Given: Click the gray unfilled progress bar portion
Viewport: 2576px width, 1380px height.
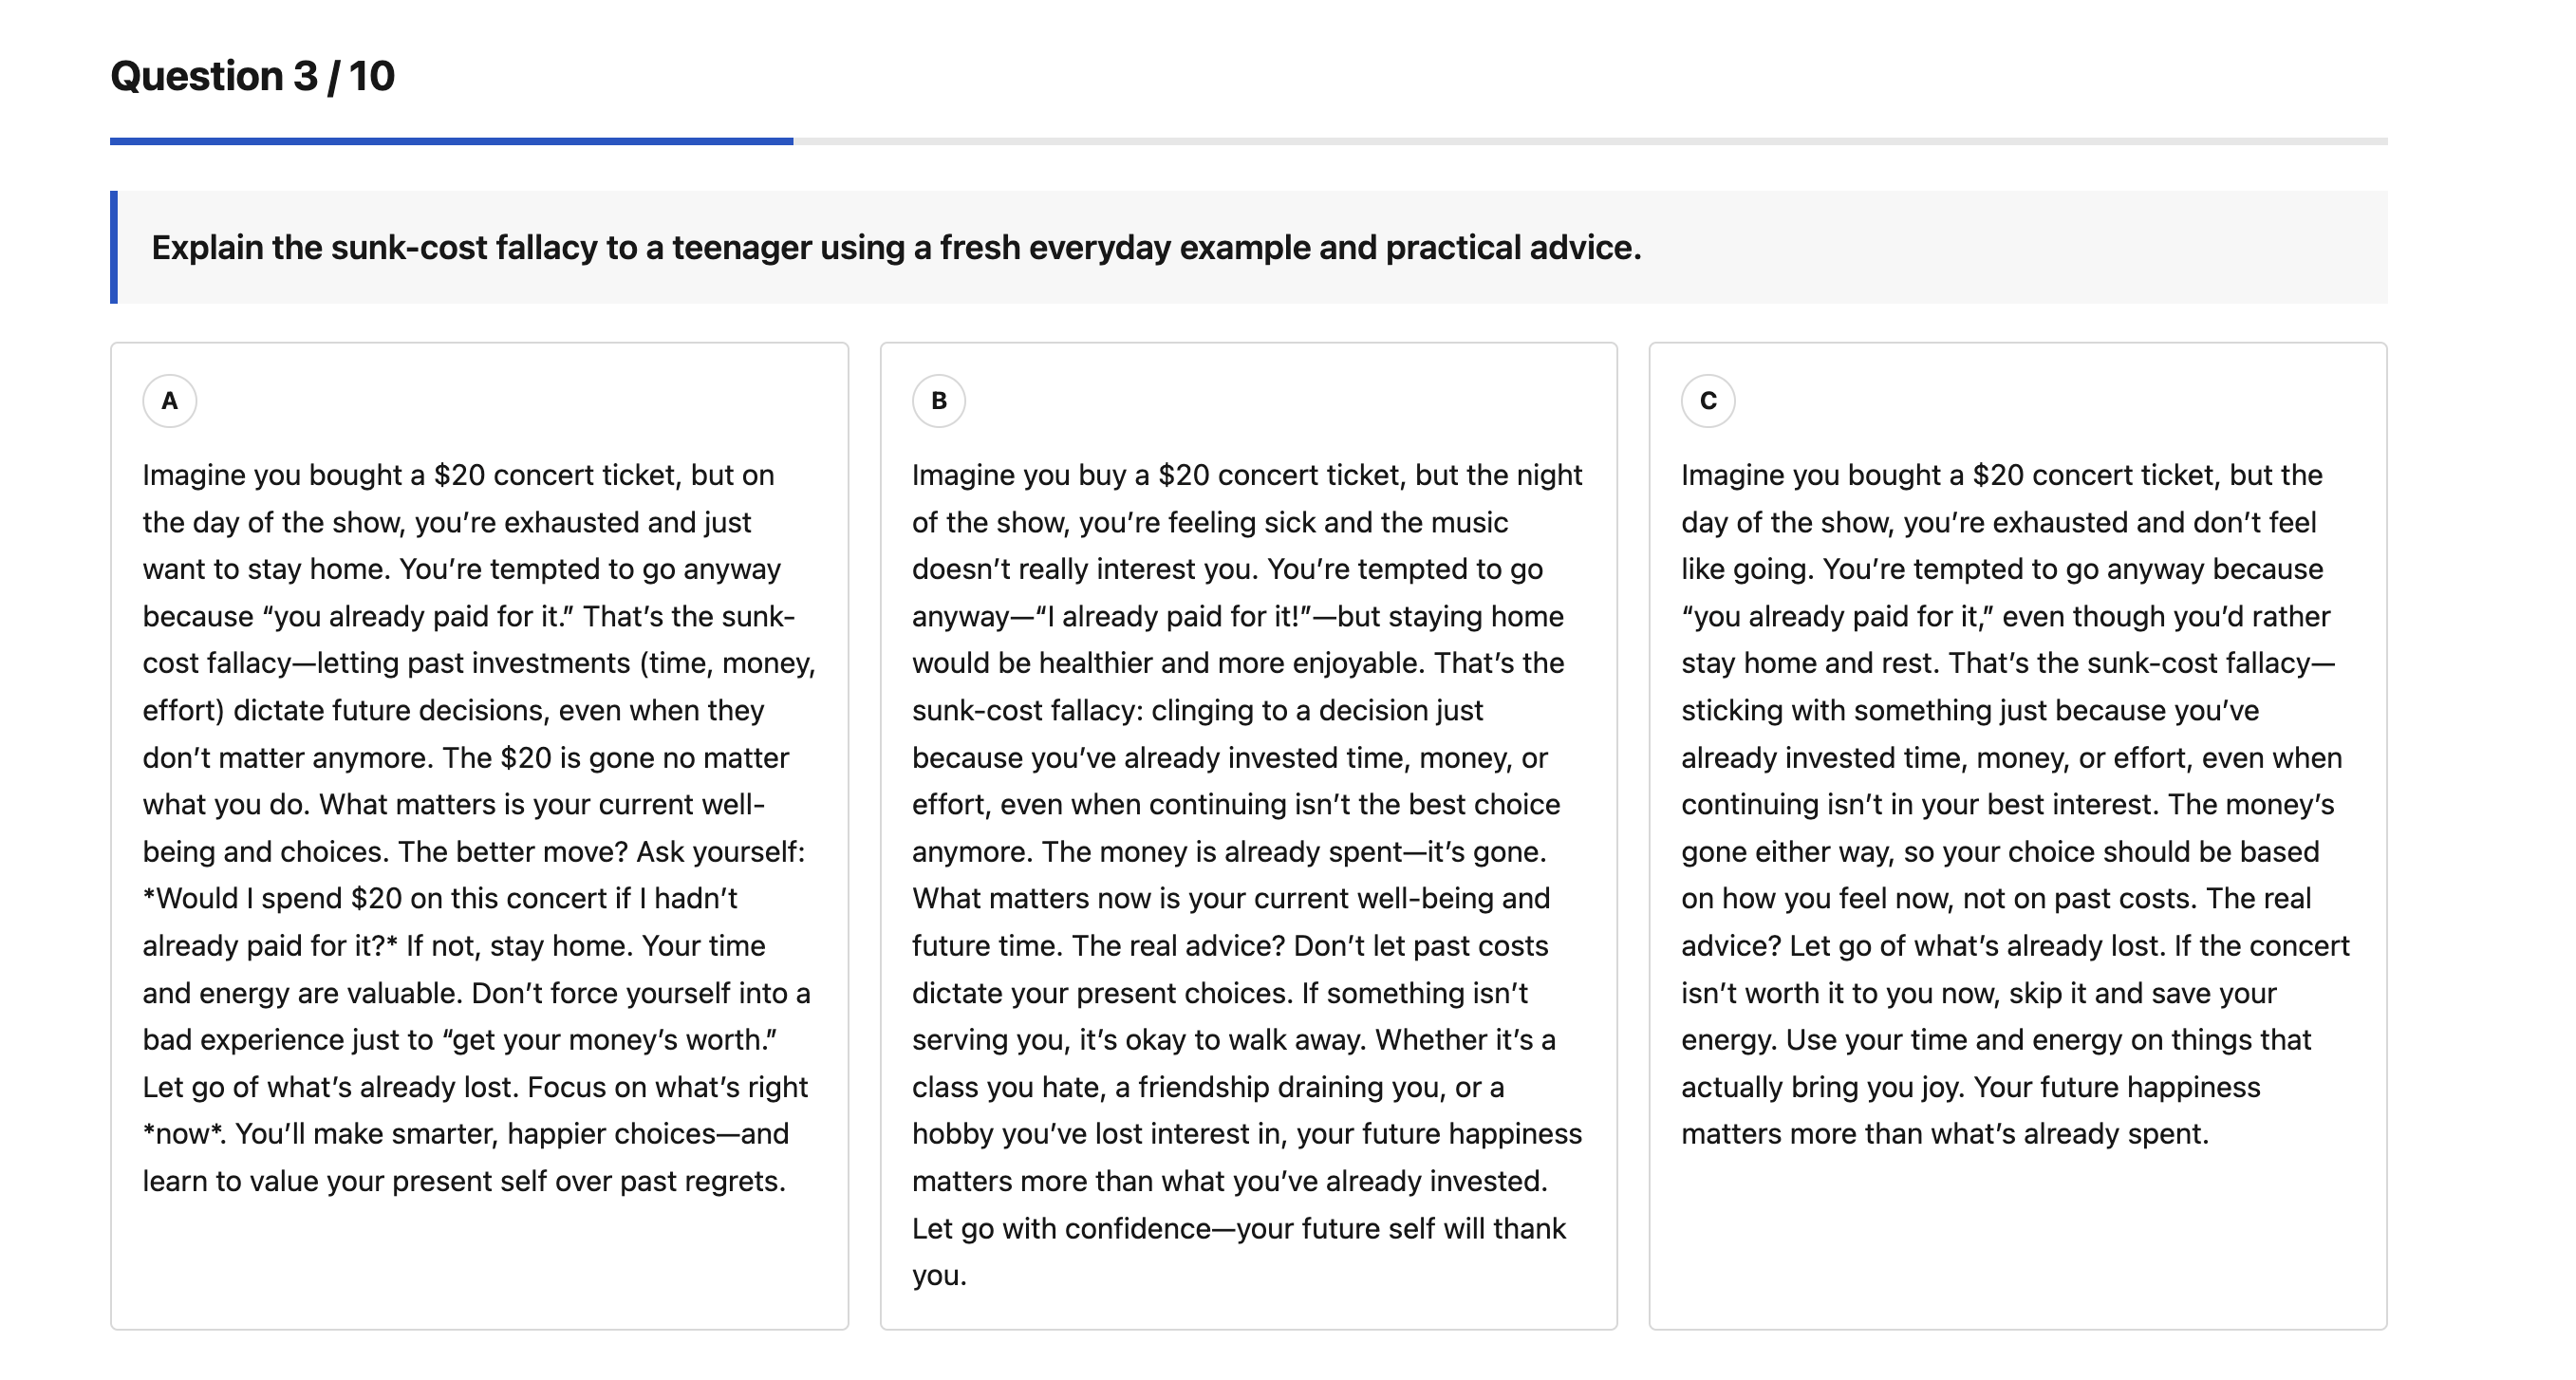Looking at the screenshot, I should (1591, 142).
